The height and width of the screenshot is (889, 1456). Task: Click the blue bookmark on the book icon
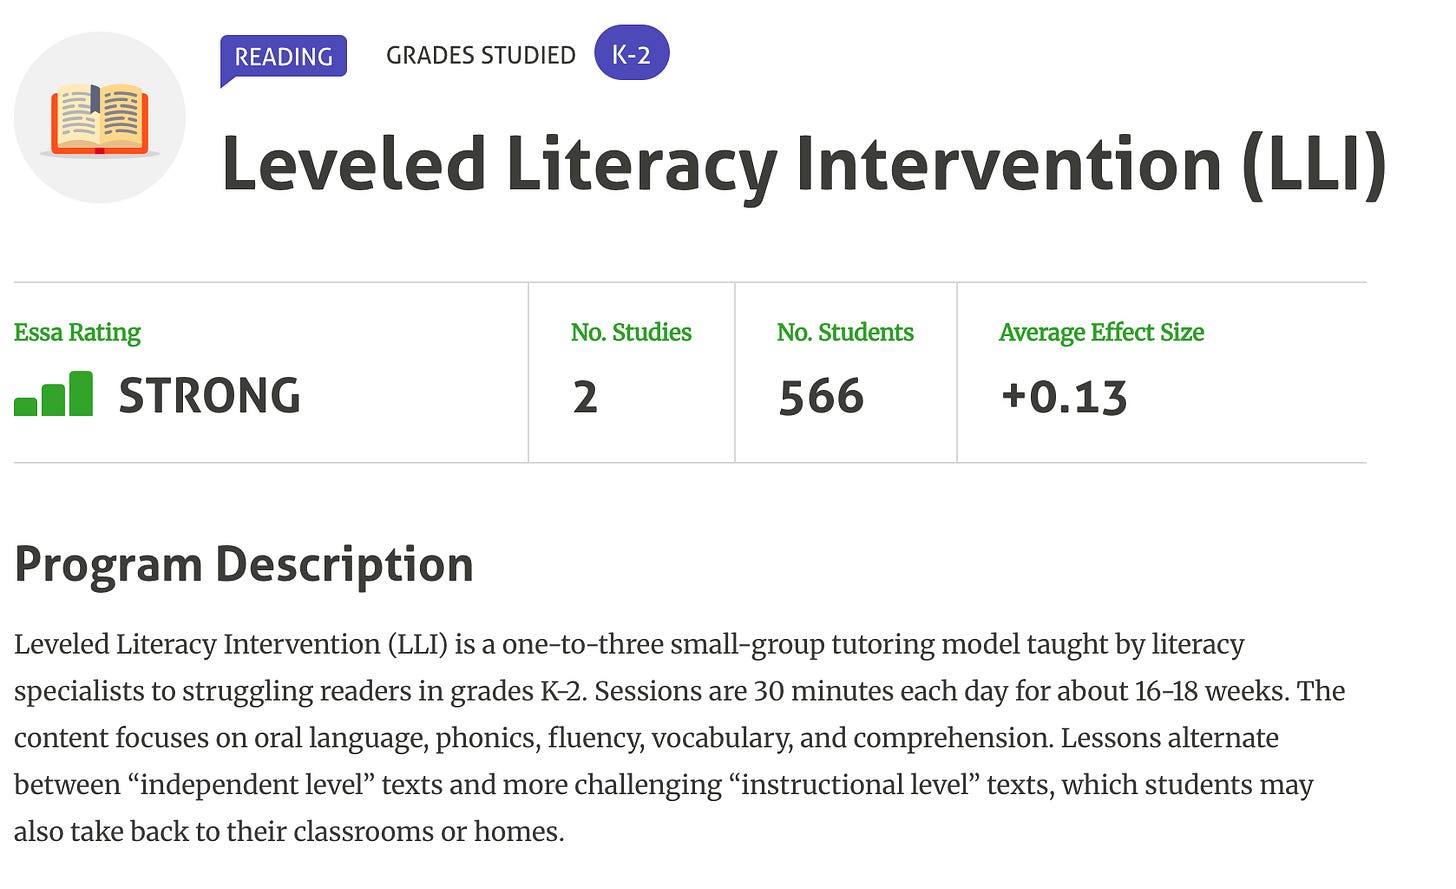(96, 98)
